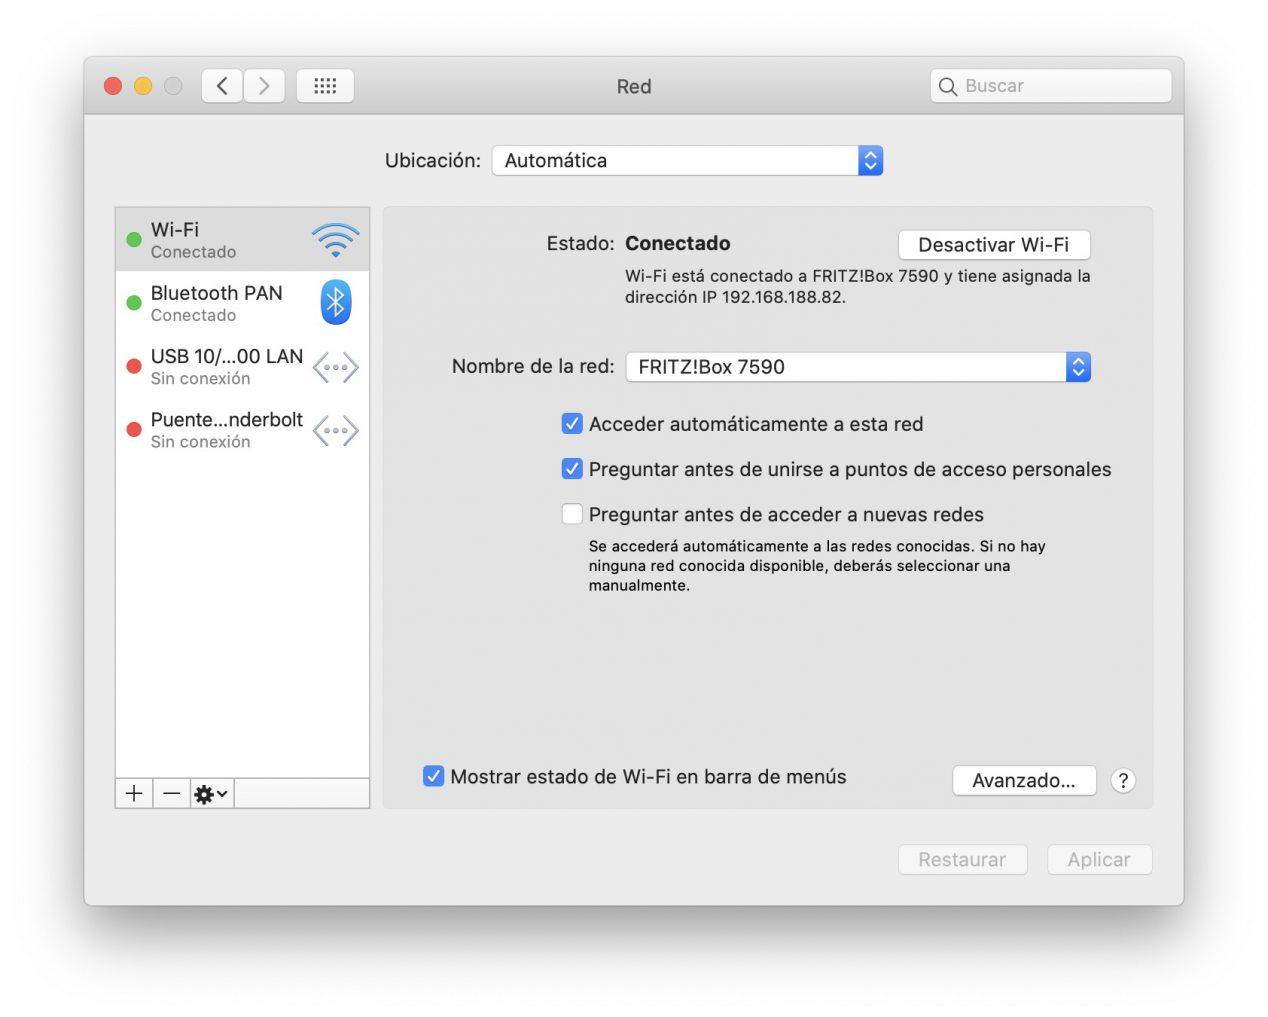Select Puente...nderbolt service
The height and width of the screenshot is (1017, 1268).
(242, 430)
